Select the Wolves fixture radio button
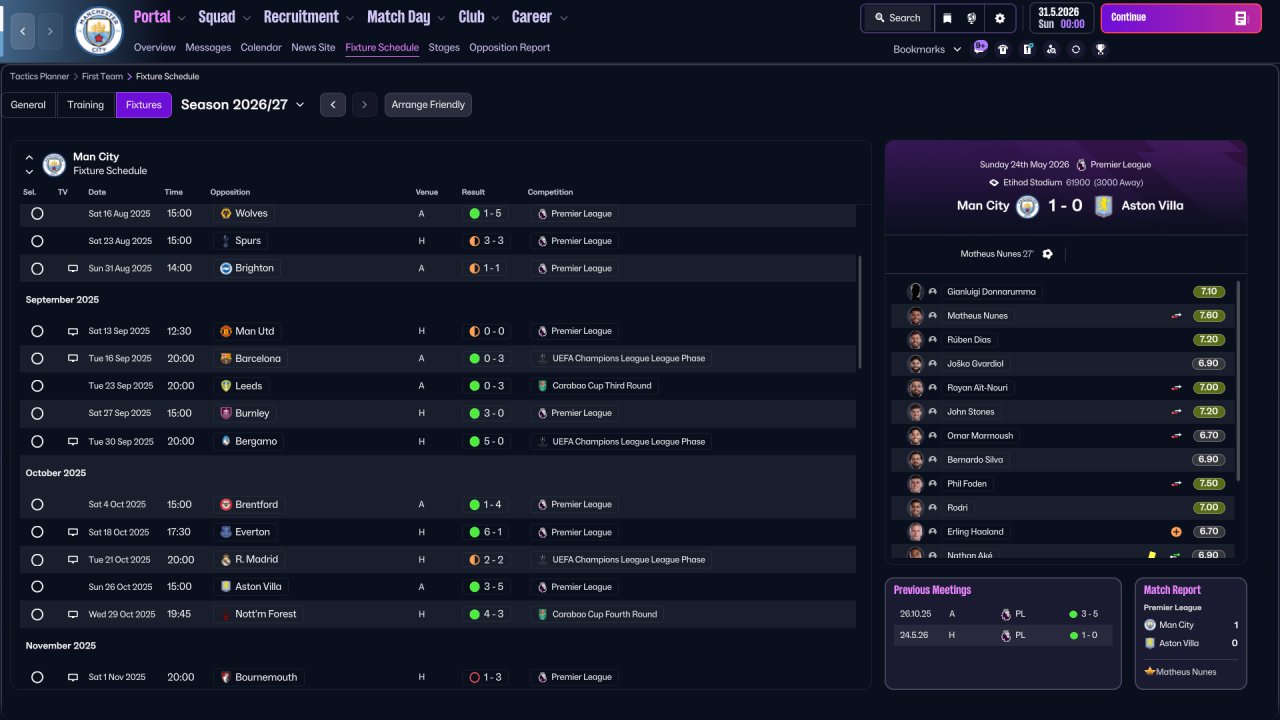 [x=37, y=213]
